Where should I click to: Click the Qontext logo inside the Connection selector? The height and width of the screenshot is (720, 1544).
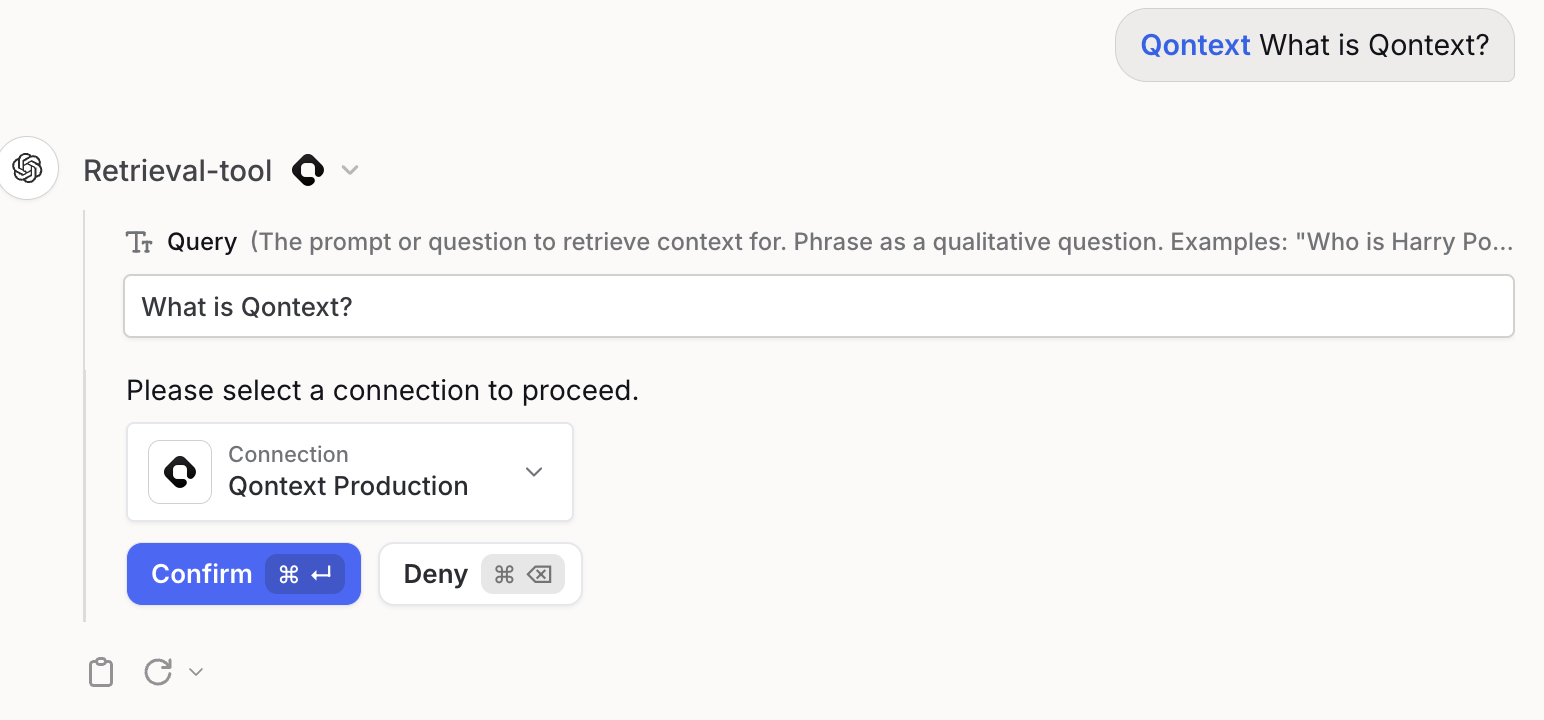179,471
